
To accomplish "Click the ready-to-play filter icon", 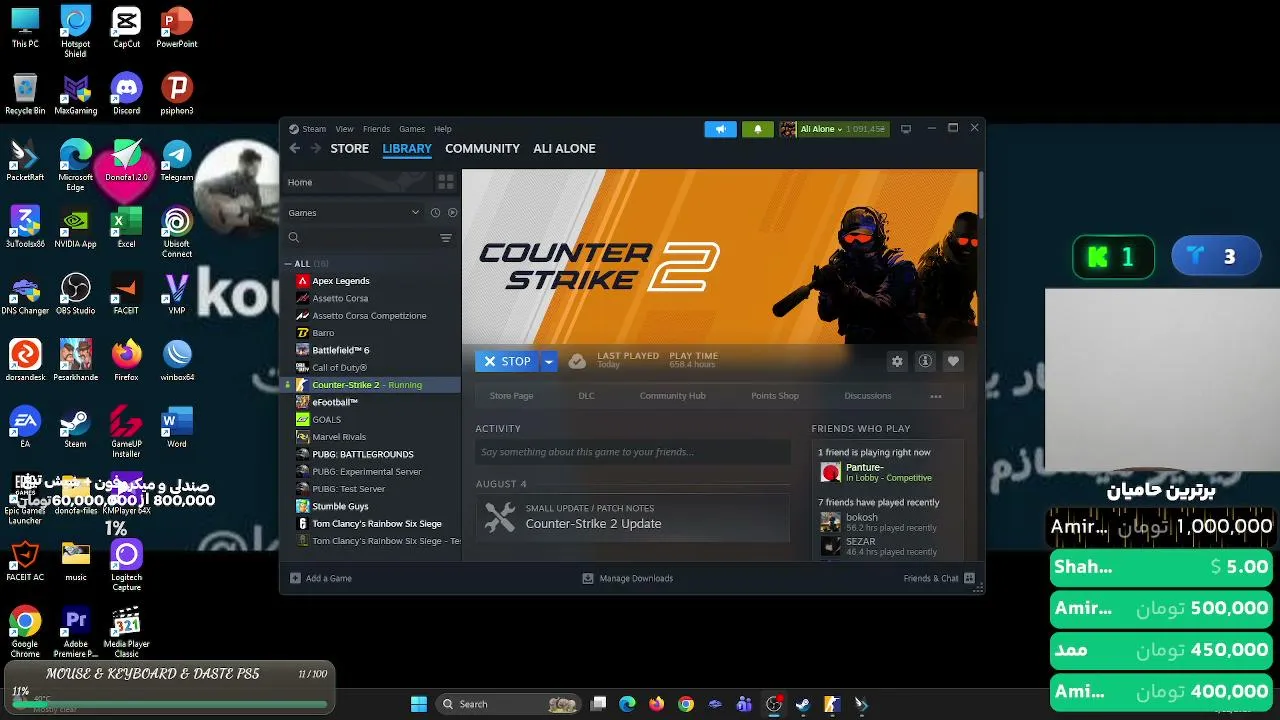I will (x=452, y=213).
